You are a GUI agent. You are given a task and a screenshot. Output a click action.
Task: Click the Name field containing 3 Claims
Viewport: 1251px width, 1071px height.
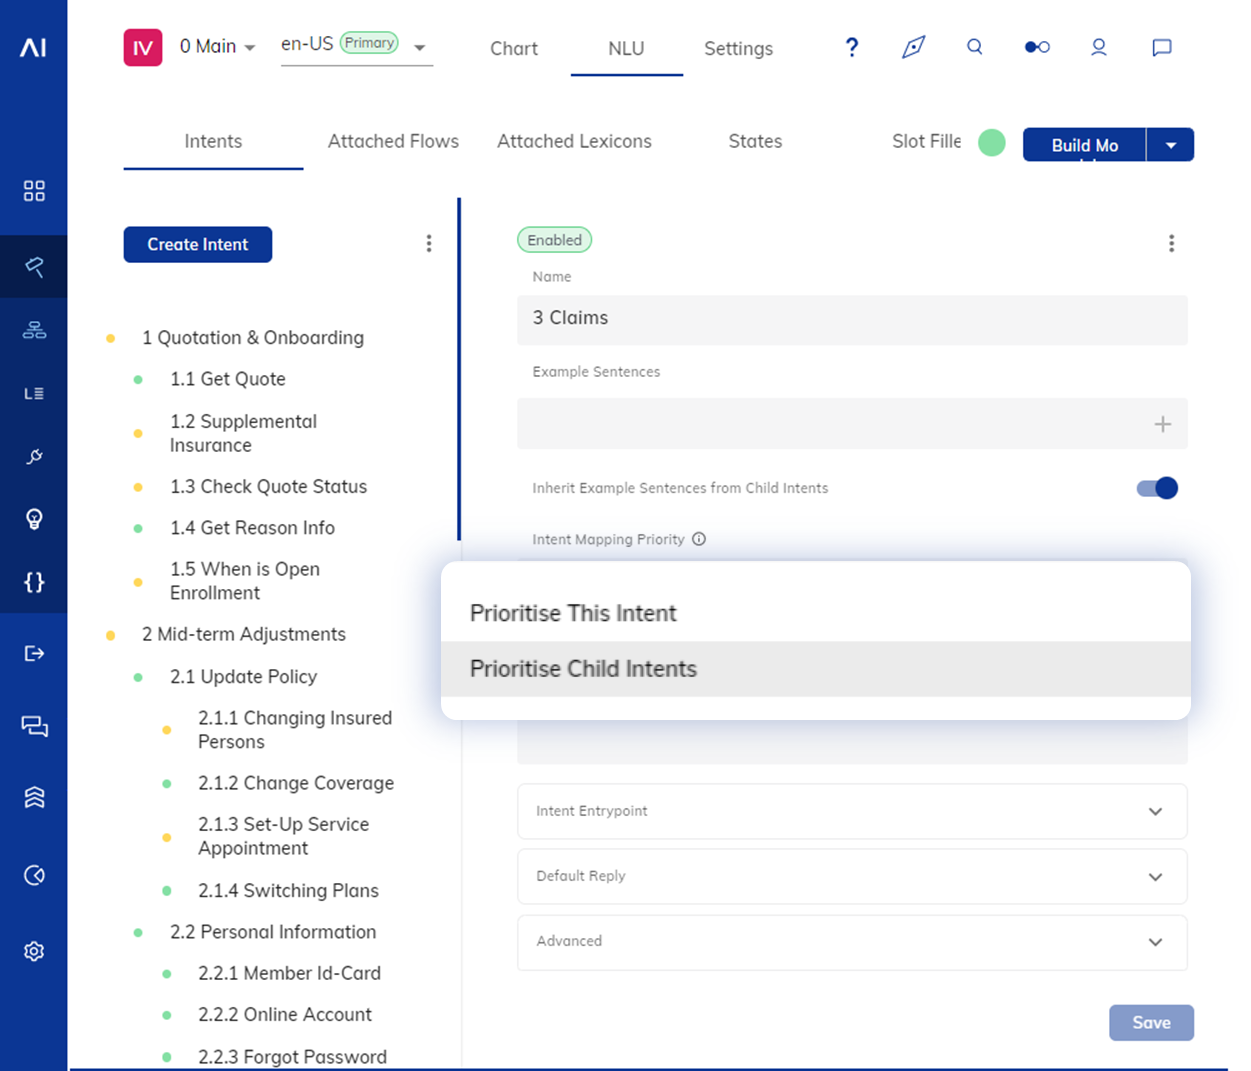coord(852,319)
